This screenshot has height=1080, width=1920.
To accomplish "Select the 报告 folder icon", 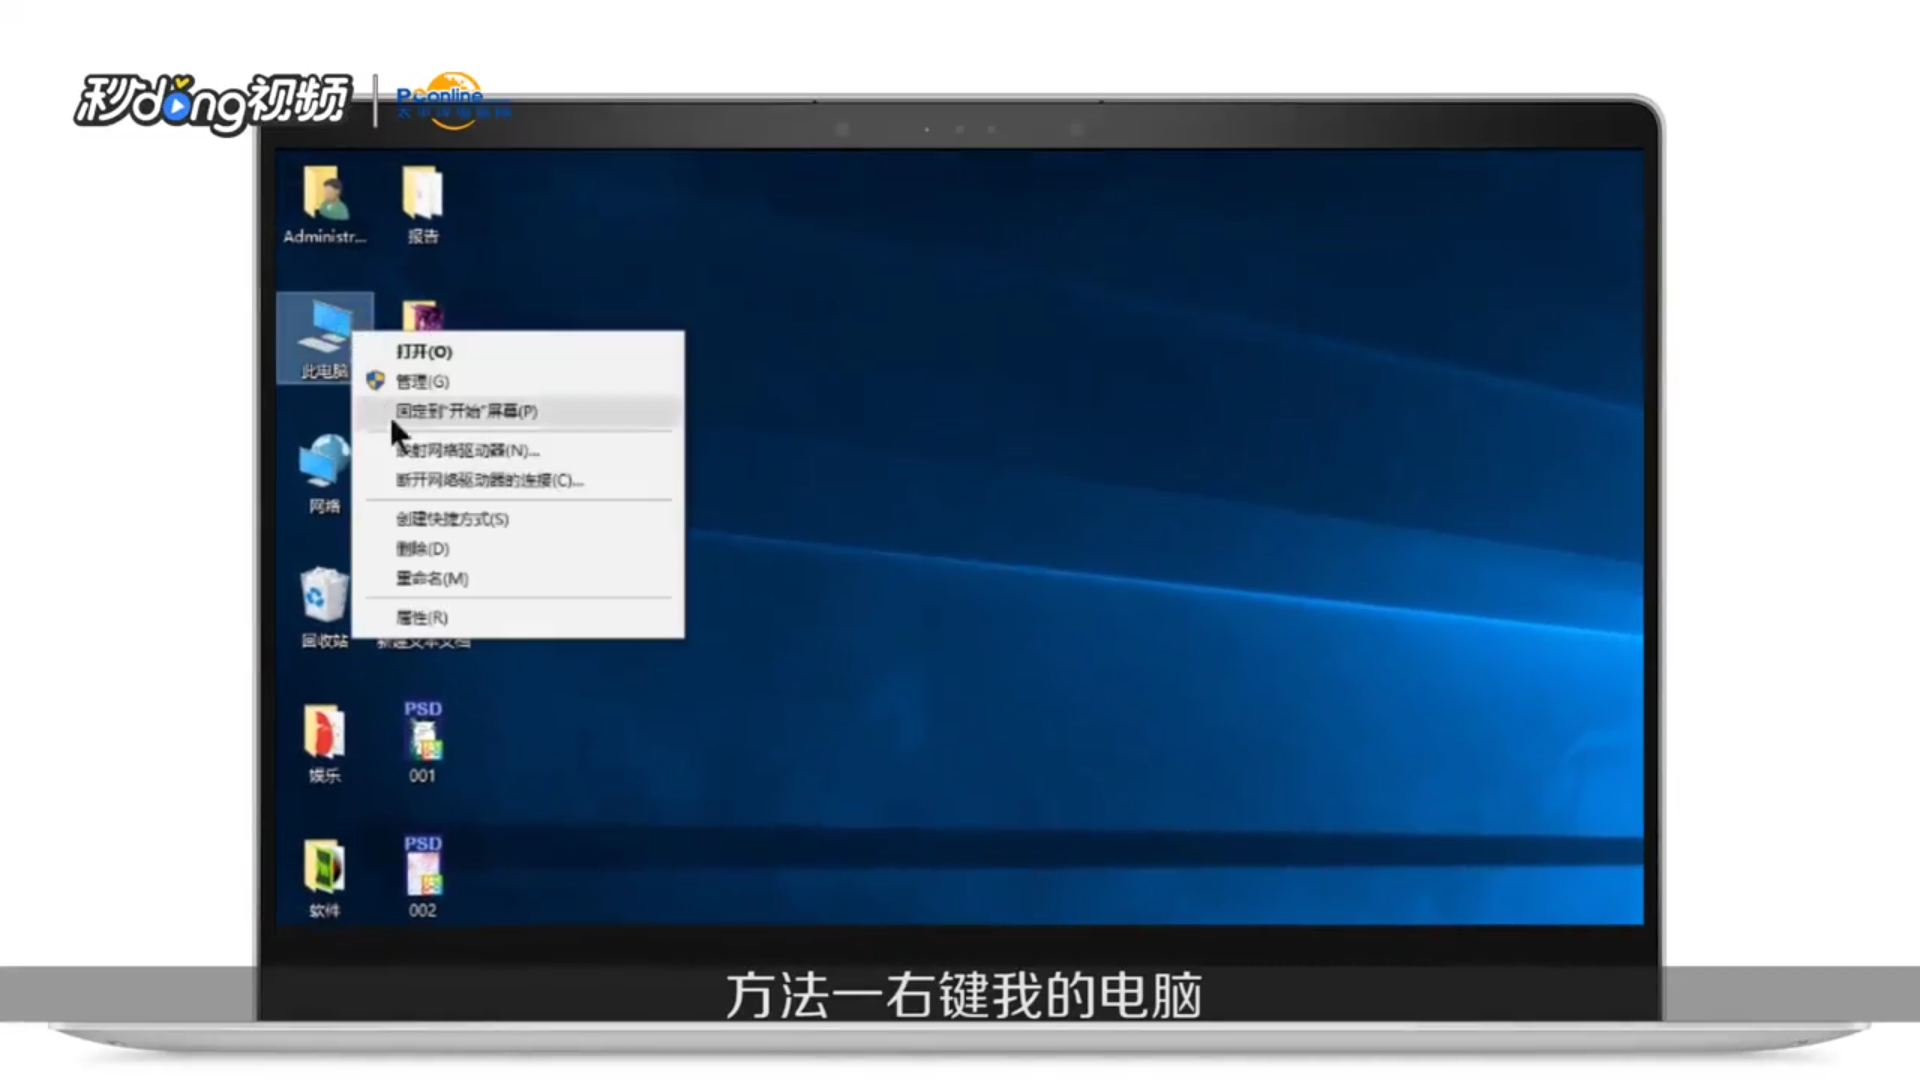I will [422, 205].
